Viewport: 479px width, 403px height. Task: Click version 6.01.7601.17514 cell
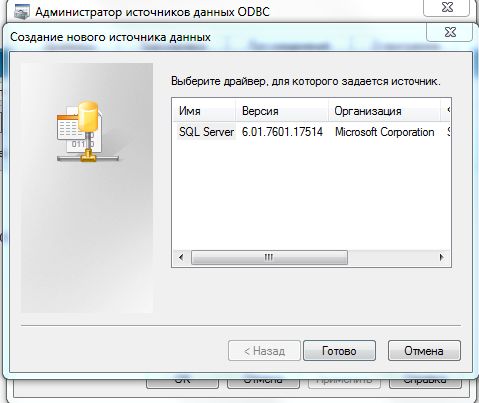282,132
